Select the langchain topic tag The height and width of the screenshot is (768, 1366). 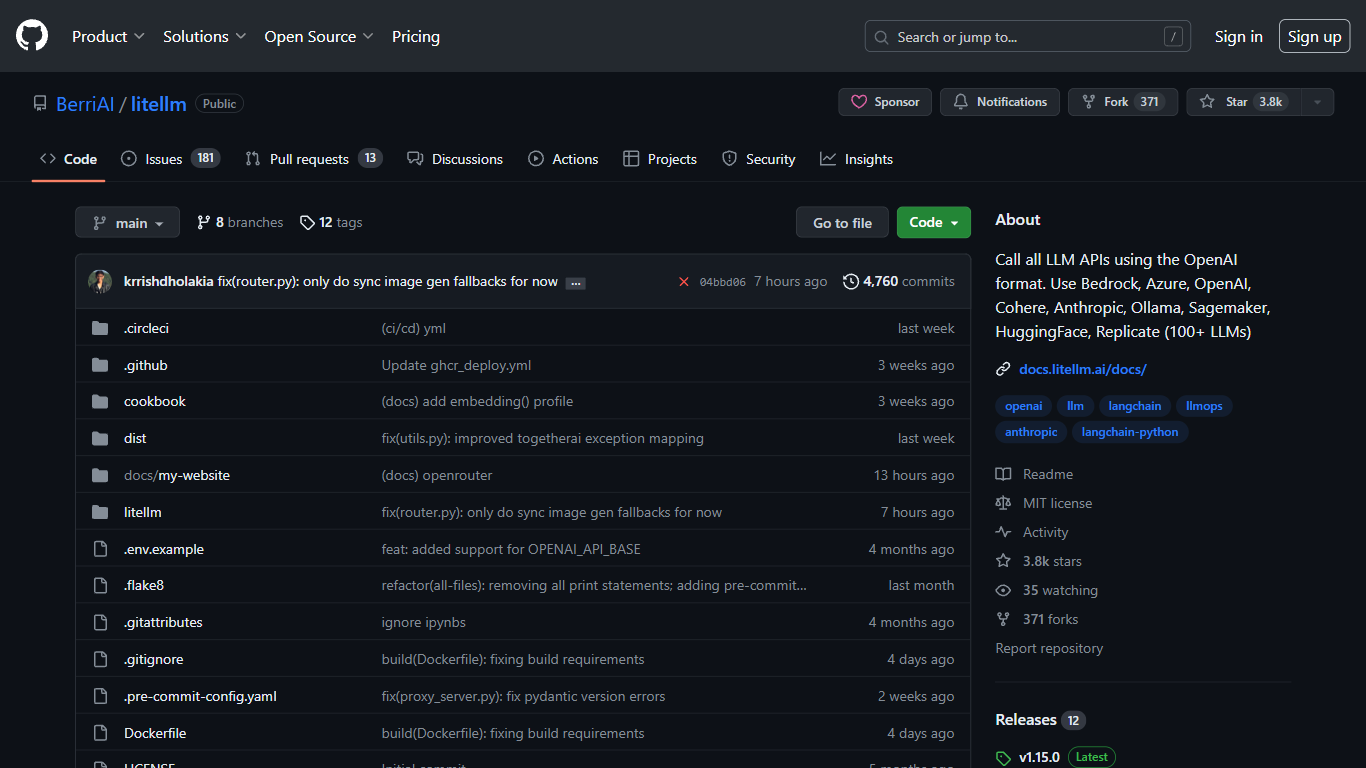click(1135, 406)
